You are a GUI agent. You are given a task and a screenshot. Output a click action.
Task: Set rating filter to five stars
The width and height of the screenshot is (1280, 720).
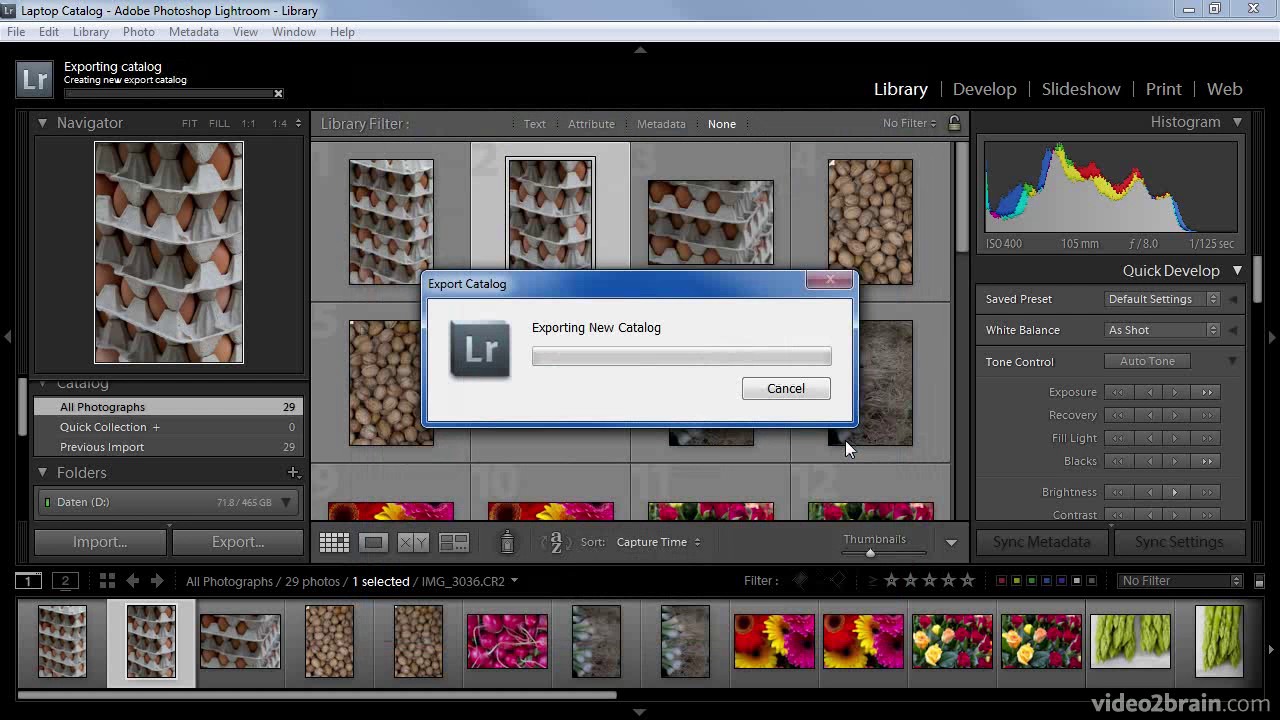967,581
